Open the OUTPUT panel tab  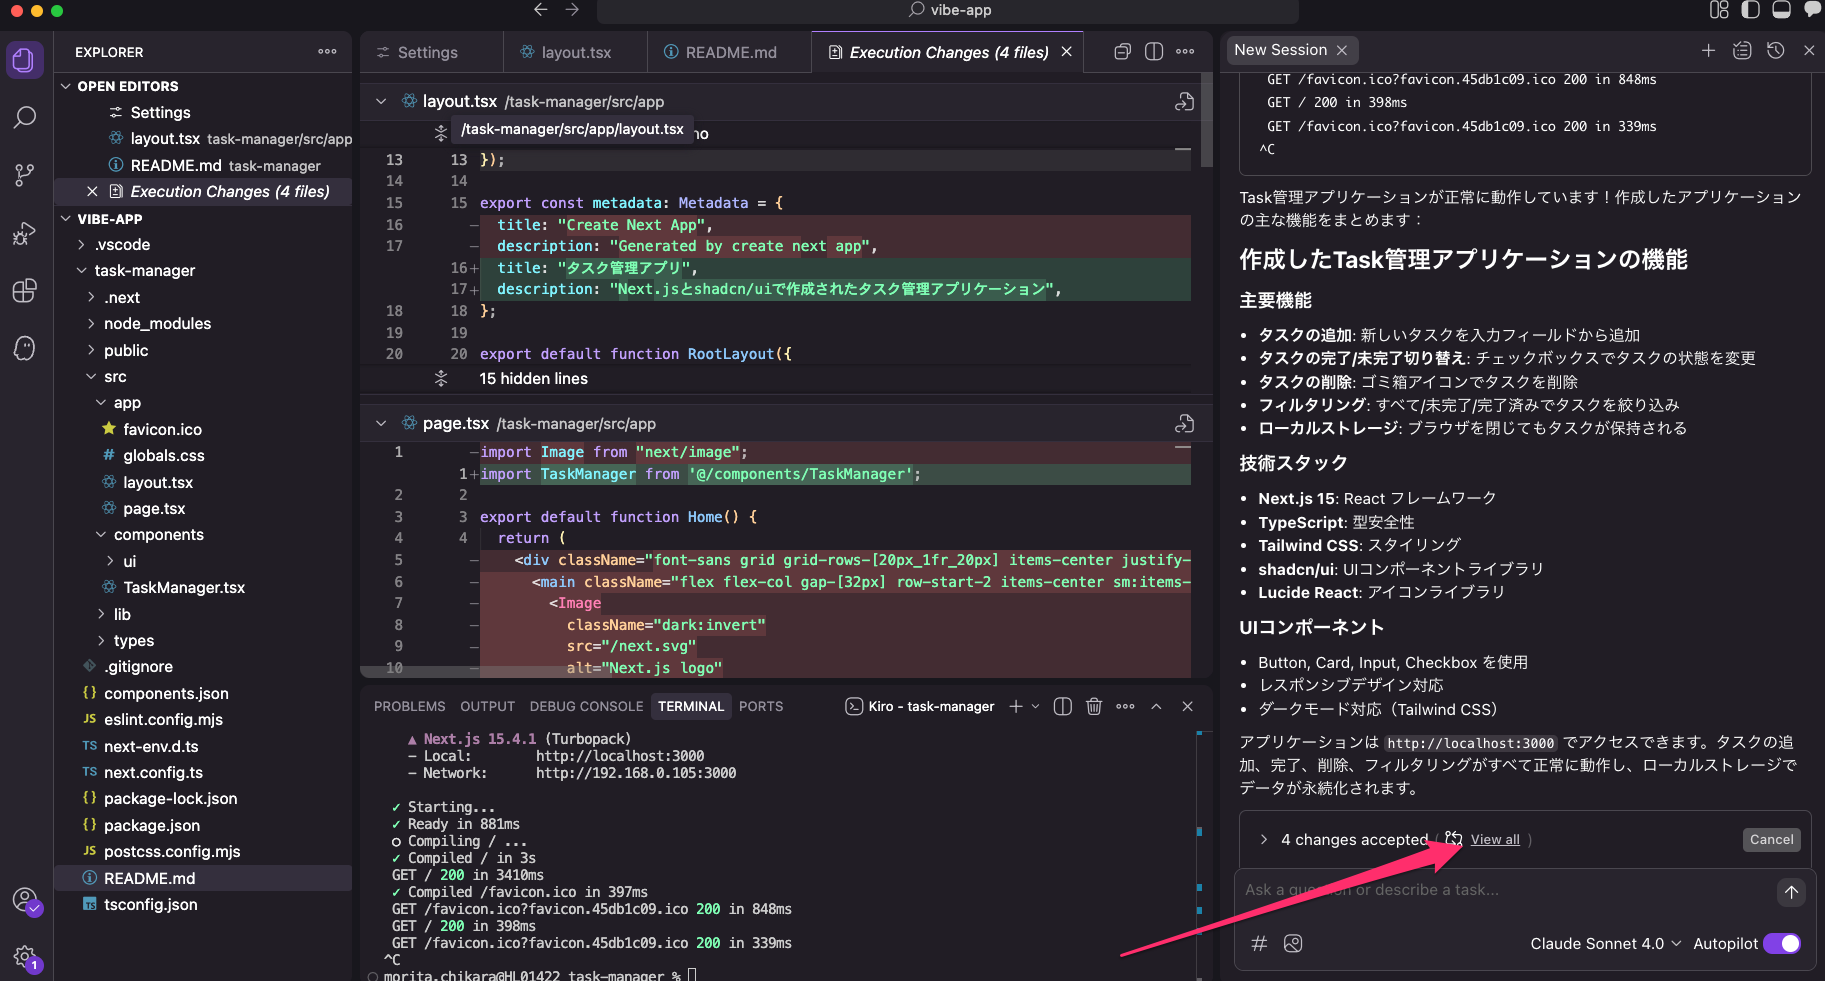pos(488,706)
